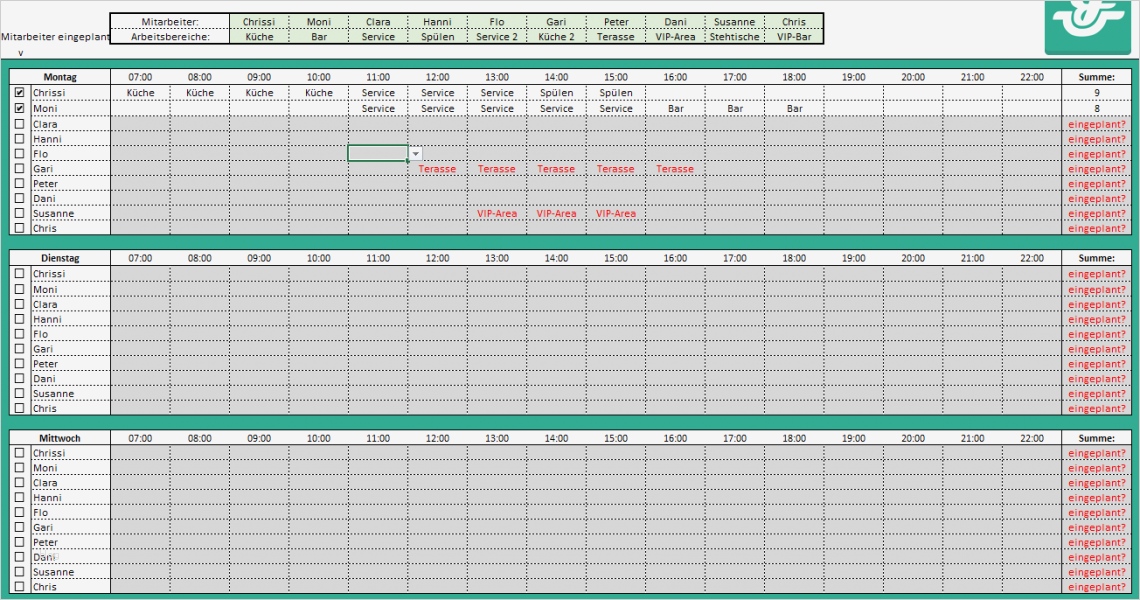Check Susanne's box in the Mittwoch section
The width and height of the screenshot is (1140, 600).
point(17,571)
